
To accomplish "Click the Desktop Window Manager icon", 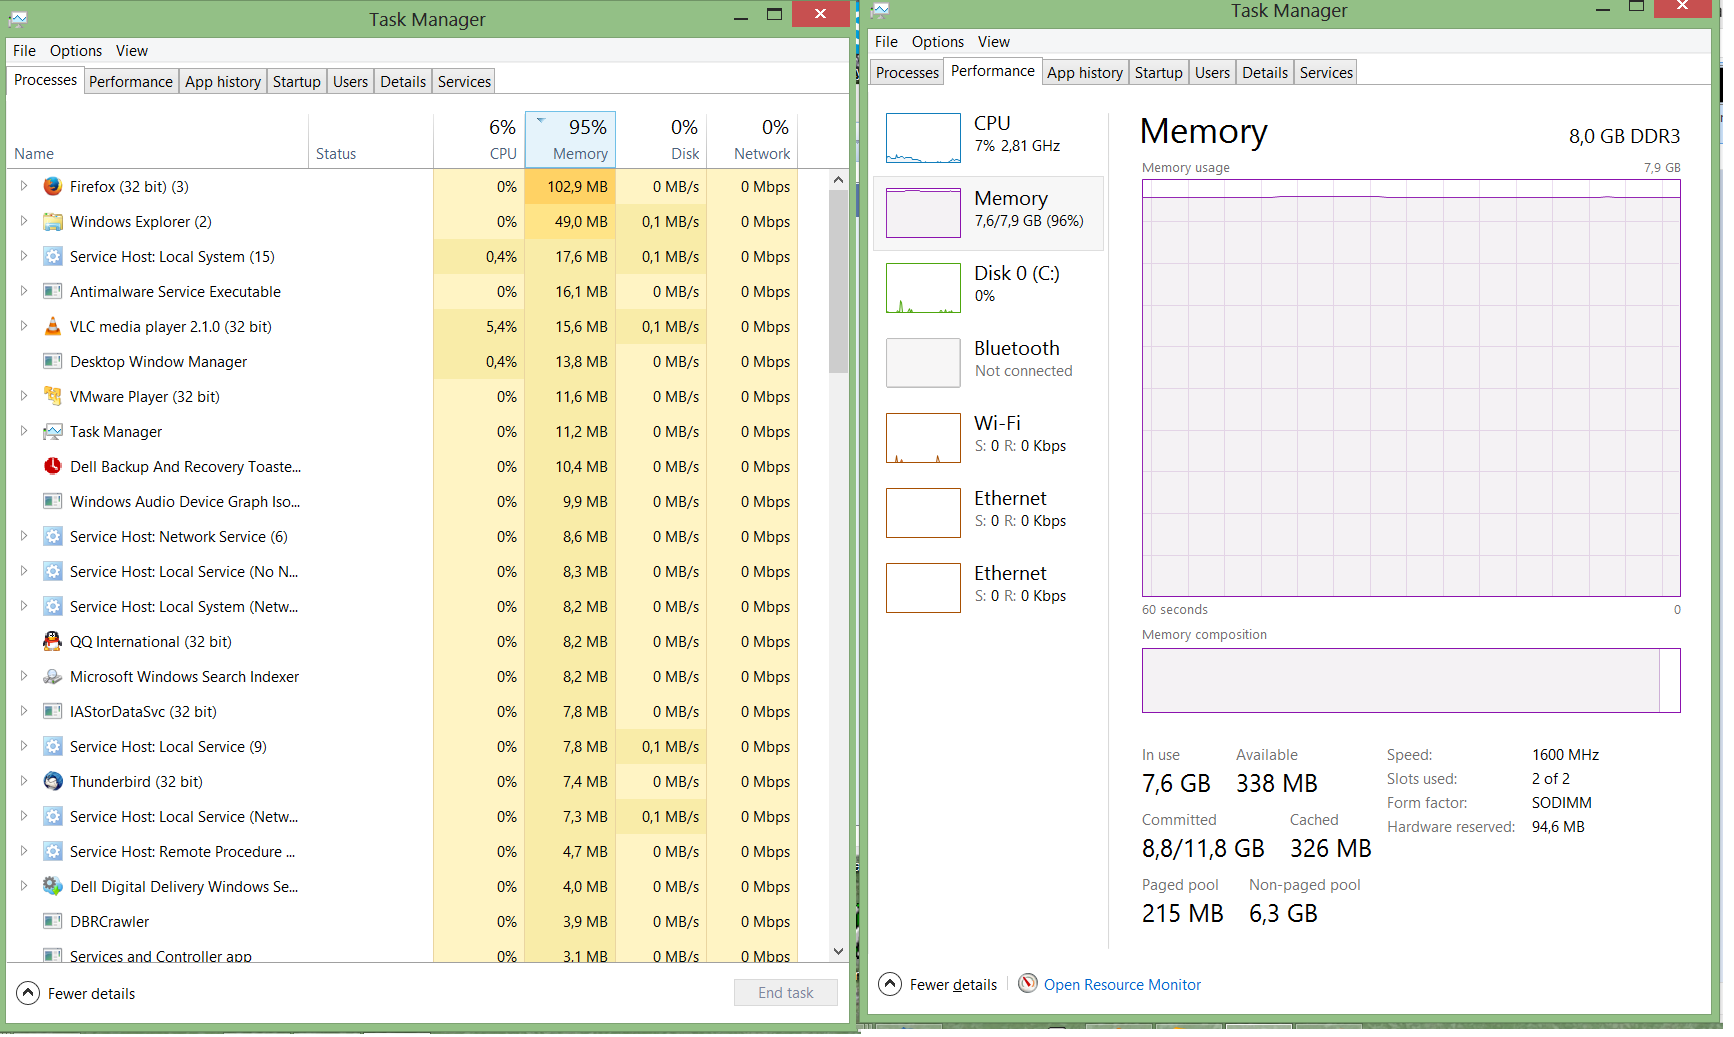I will coord(53,361).
